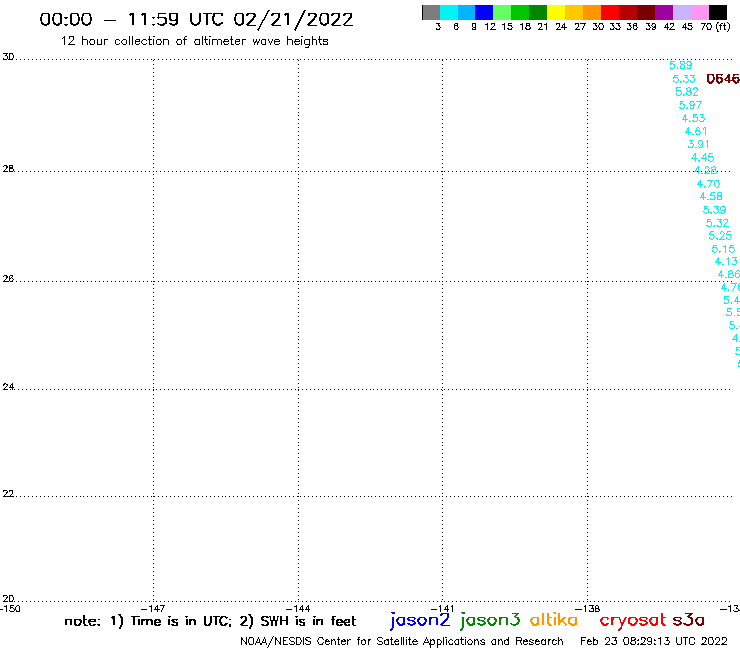The width and height of the screenshot is (740, 650).
Task: Click the black swatch ending the scale
Action: tap(718, 12)
